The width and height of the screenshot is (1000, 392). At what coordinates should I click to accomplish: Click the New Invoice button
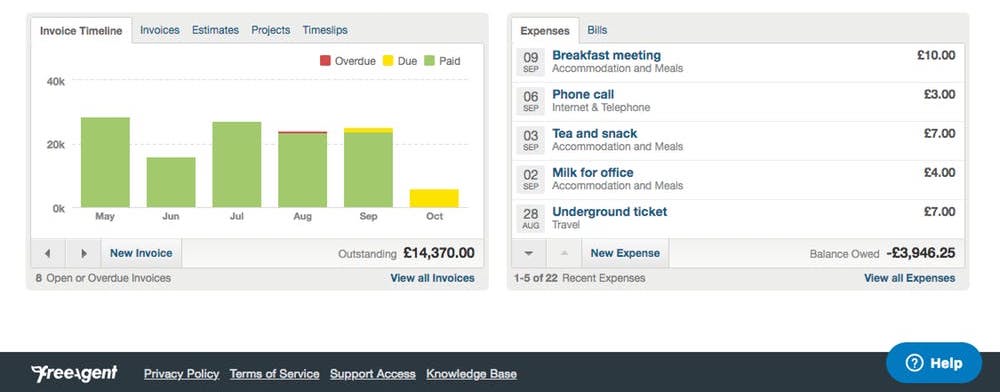click(141, 253)
